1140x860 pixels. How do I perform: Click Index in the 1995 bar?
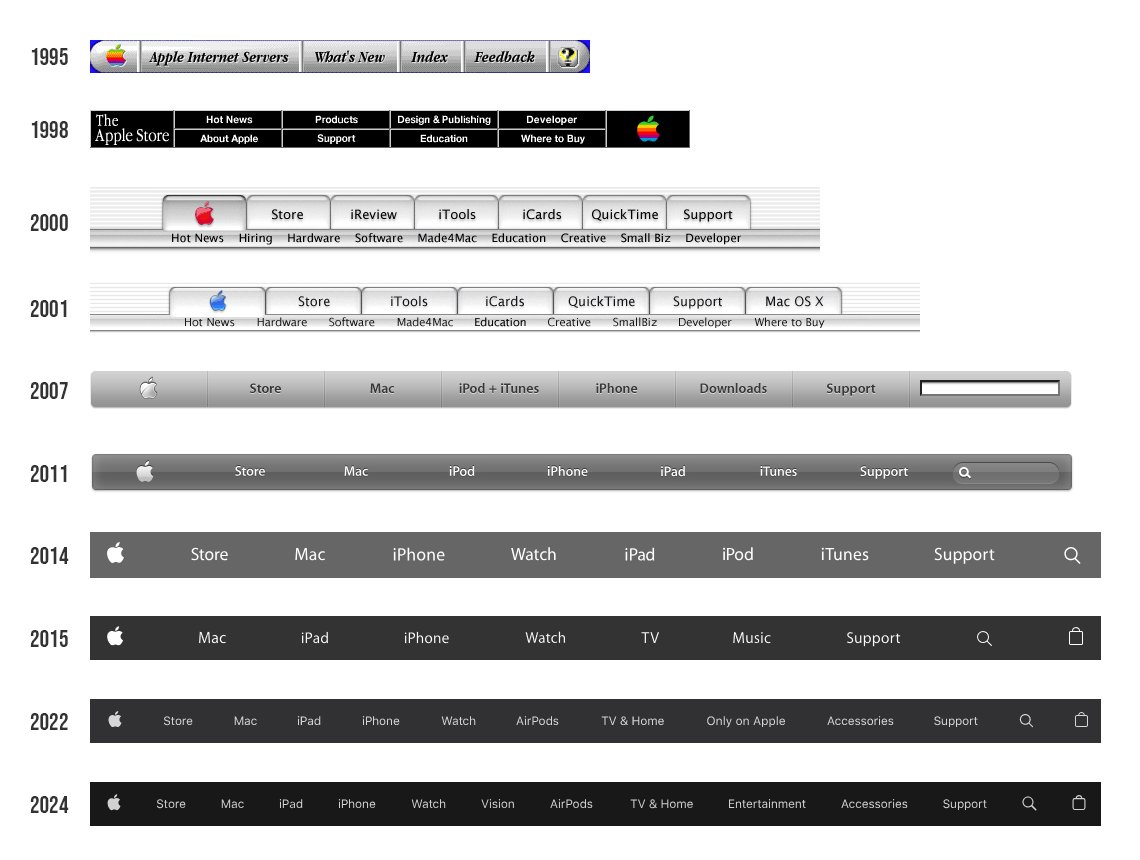[430, 57]
